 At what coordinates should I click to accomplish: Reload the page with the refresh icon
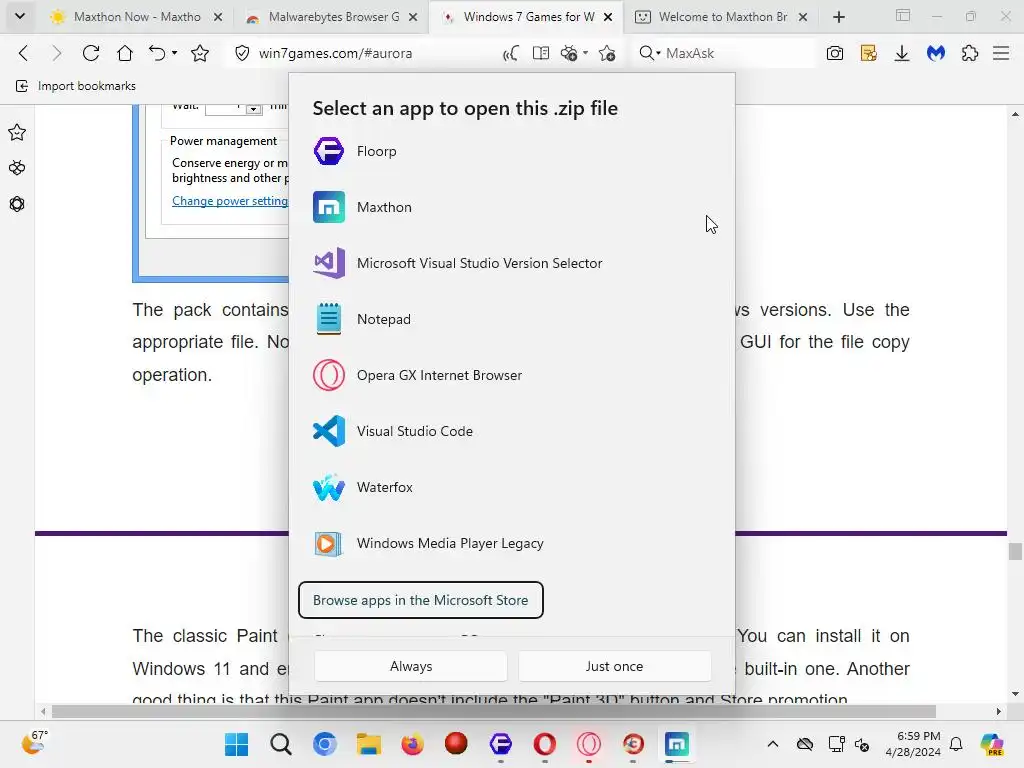[x=91, y=53]
